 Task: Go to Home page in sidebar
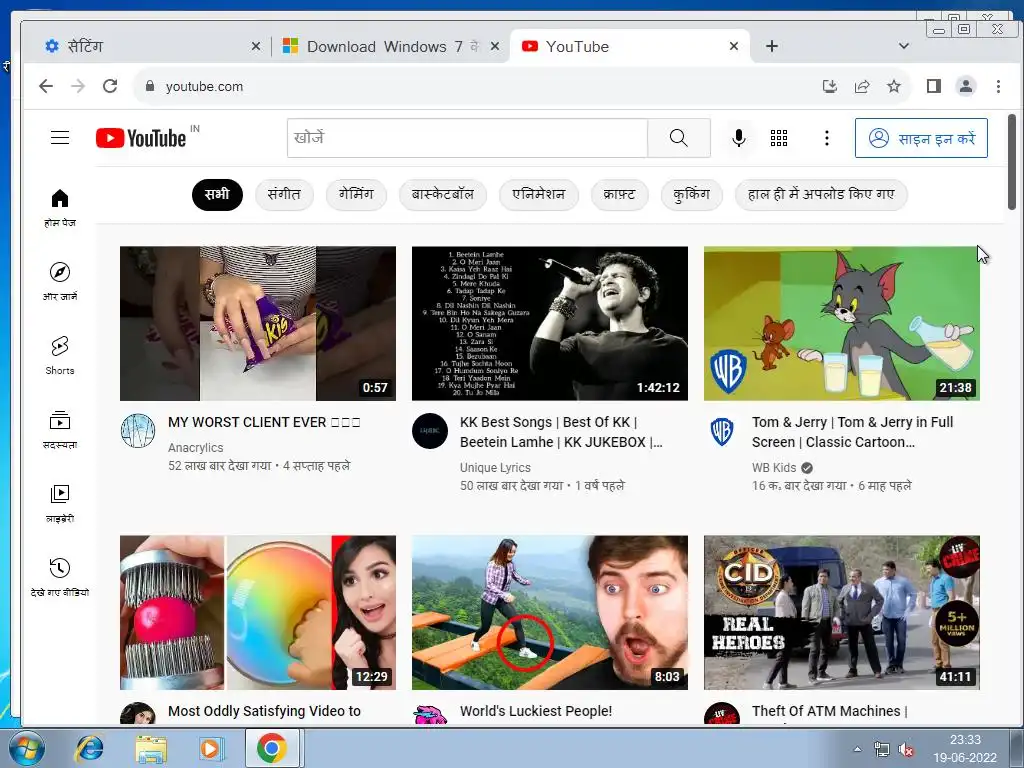pos(60,208)
